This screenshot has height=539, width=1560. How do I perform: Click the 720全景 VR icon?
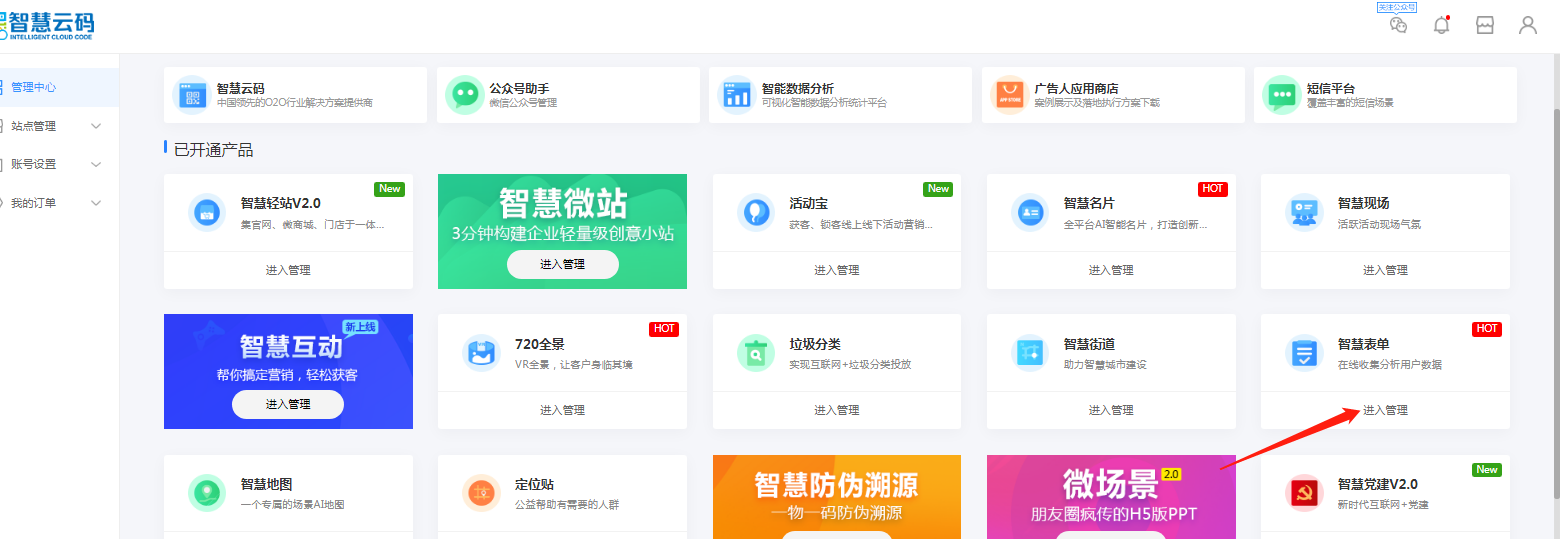(x=481, y=353)
